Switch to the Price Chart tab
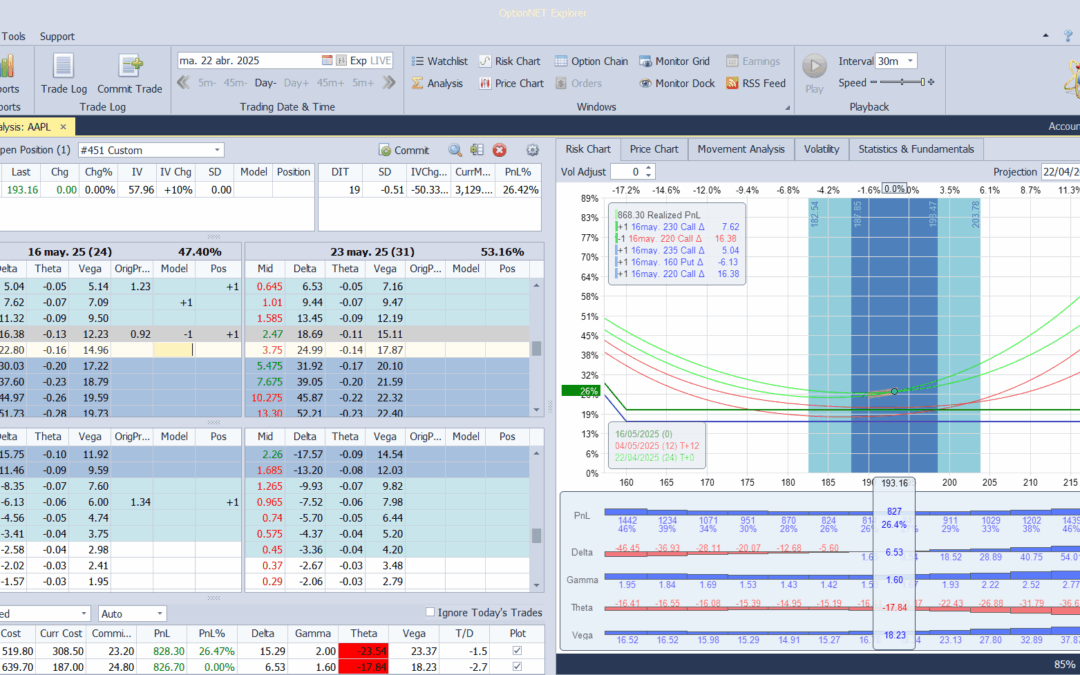 click(x=654, y=149)
